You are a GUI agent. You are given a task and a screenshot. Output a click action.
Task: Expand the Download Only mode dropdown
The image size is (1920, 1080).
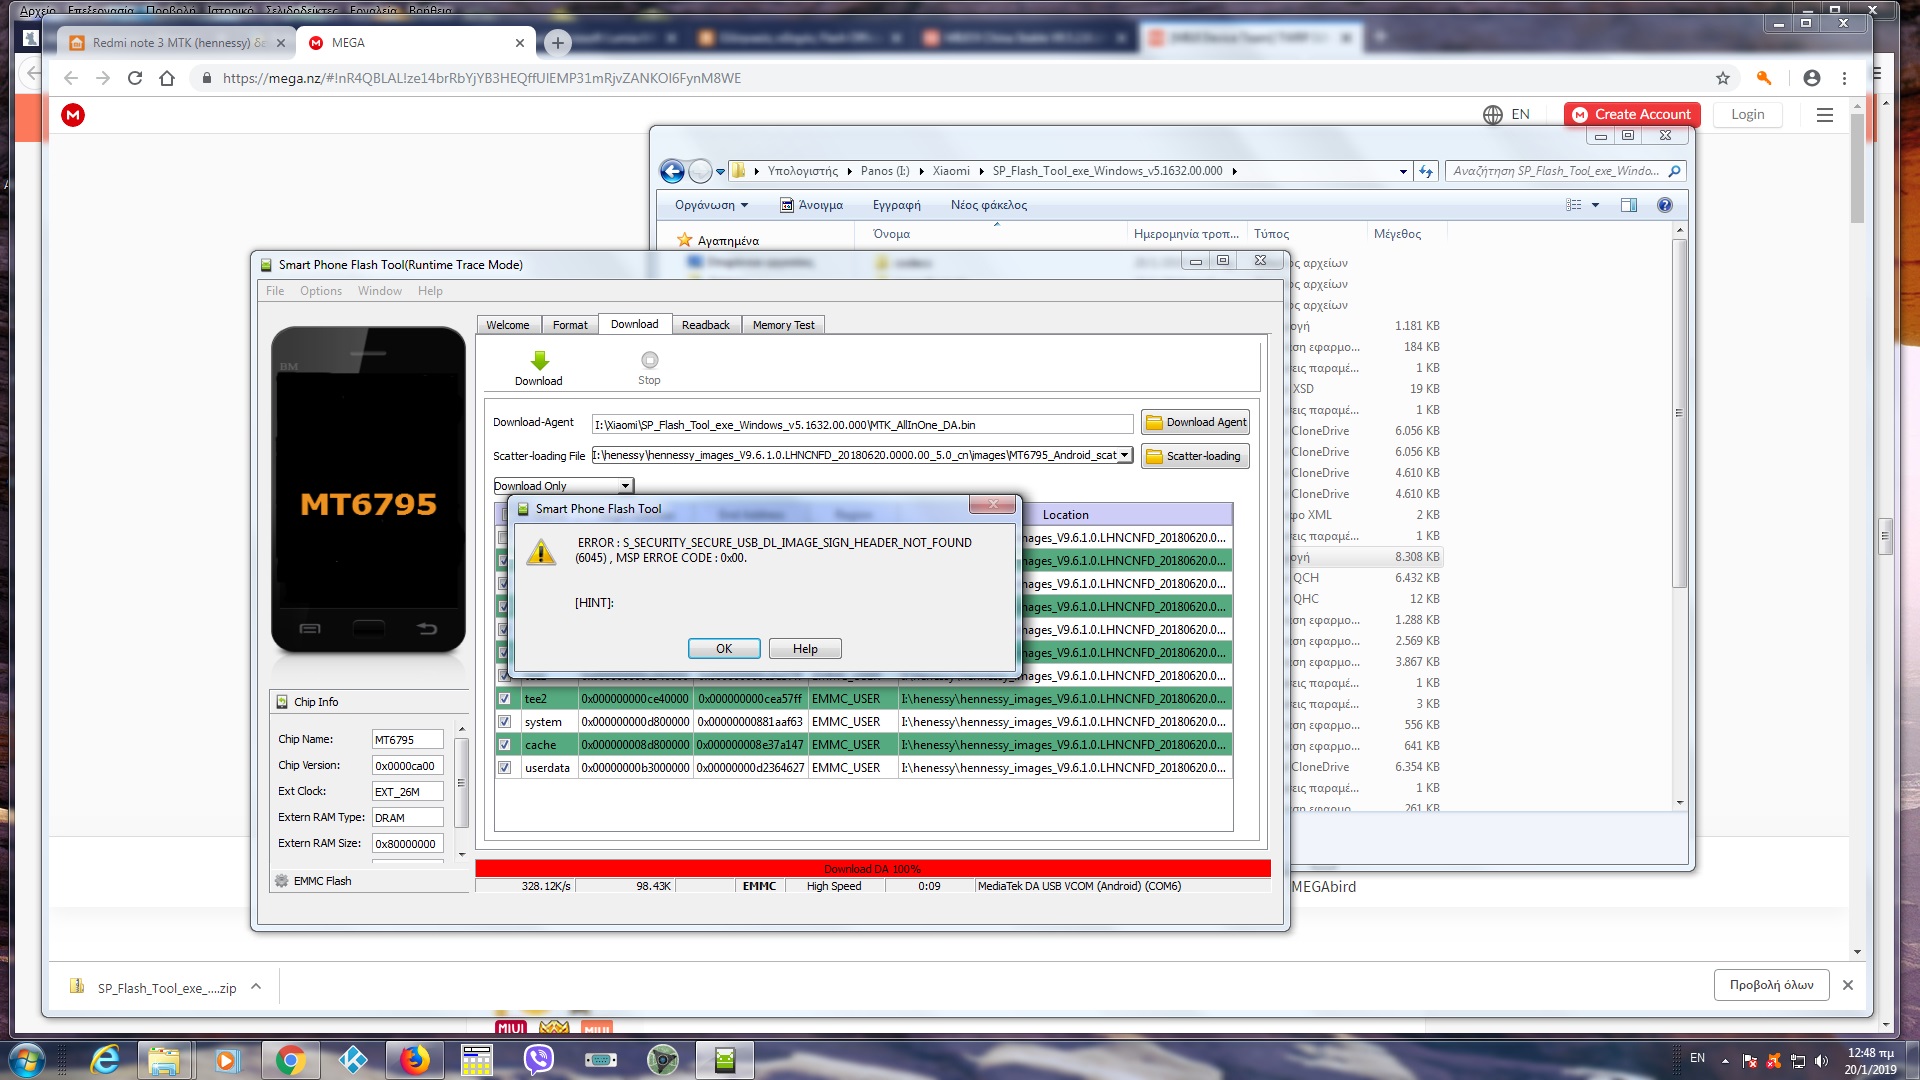tap(625, 486)
